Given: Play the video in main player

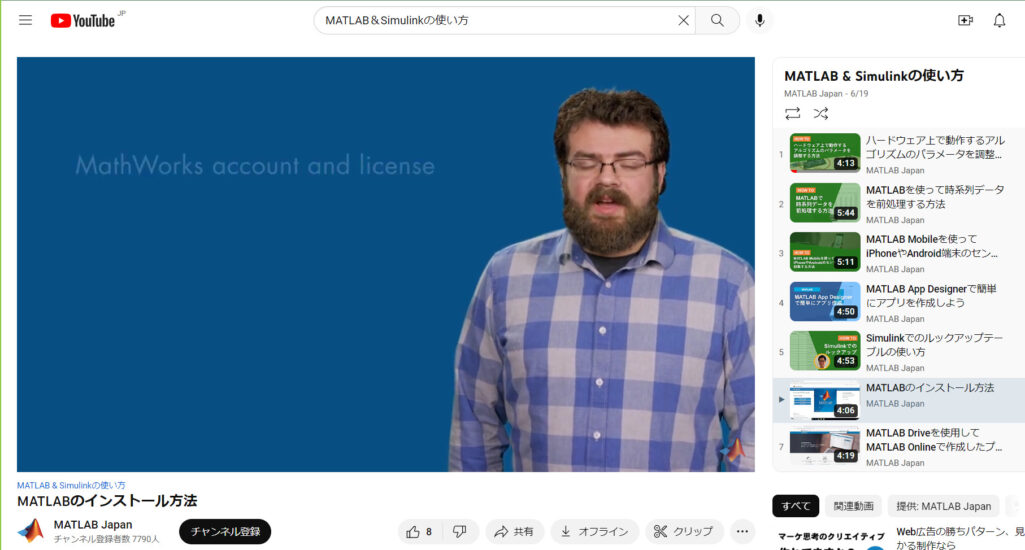Looking at the screenshot, I should click(x=386, y=264).
